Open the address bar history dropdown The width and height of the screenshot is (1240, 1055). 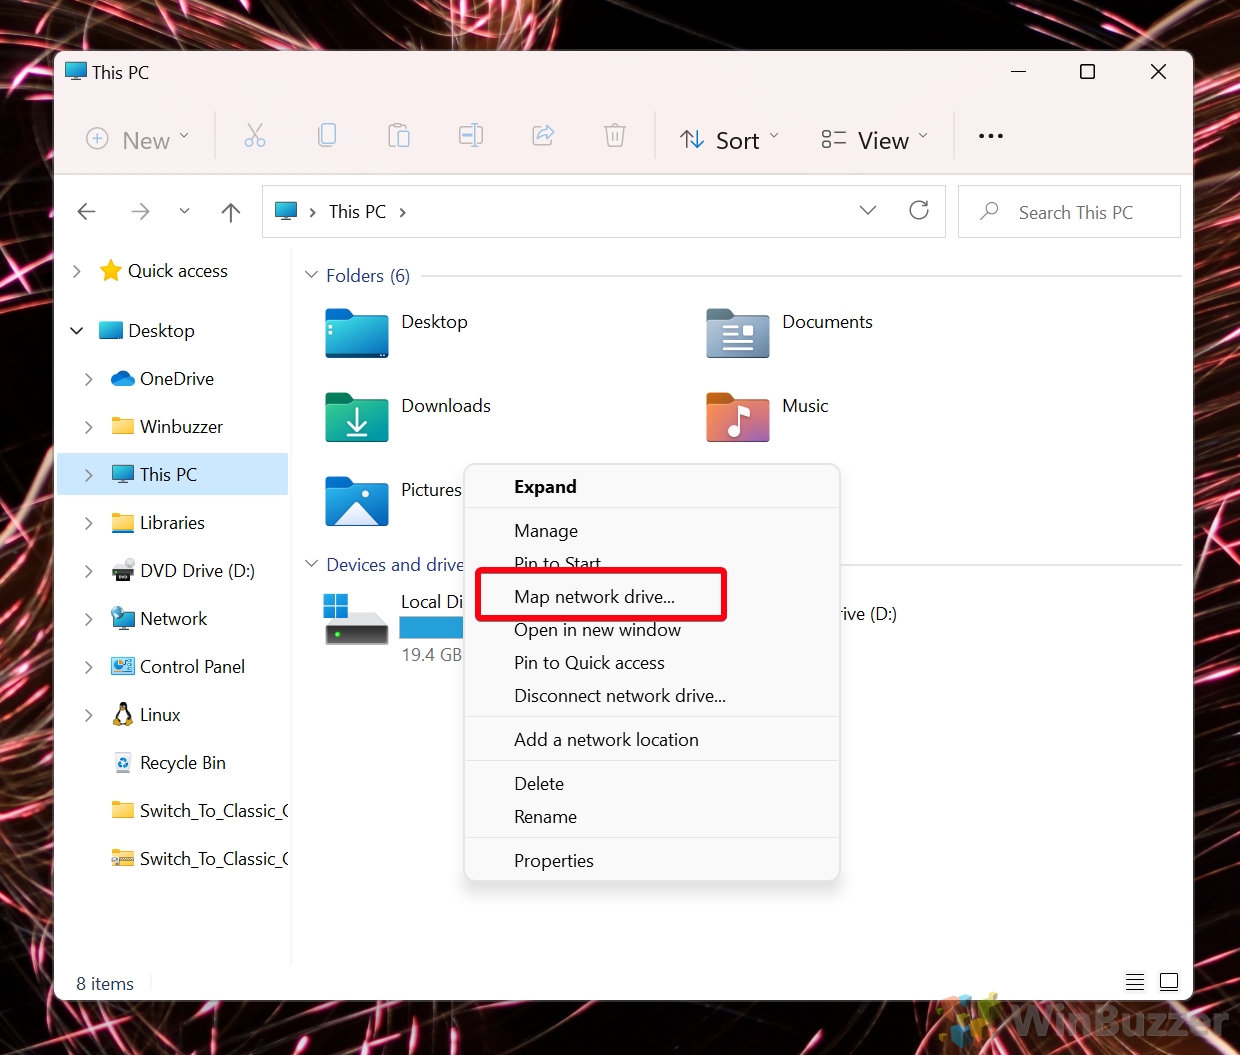pos(868,210)
